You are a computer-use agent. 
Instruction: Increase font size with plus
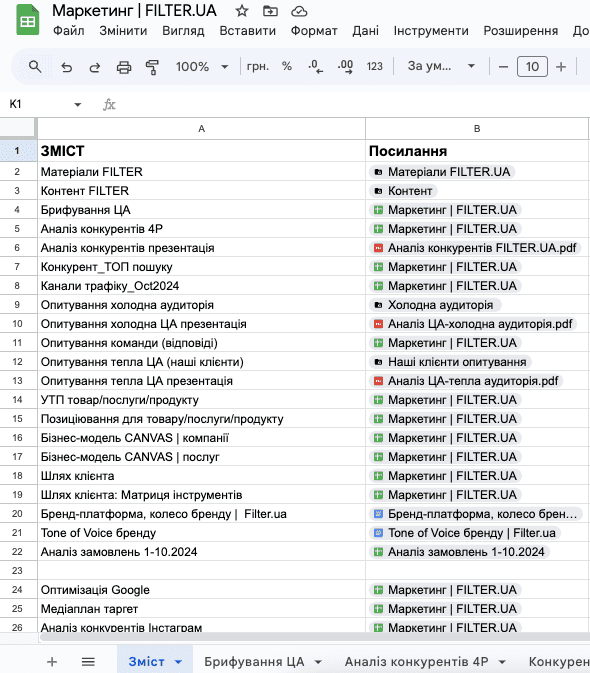point(561,67)
